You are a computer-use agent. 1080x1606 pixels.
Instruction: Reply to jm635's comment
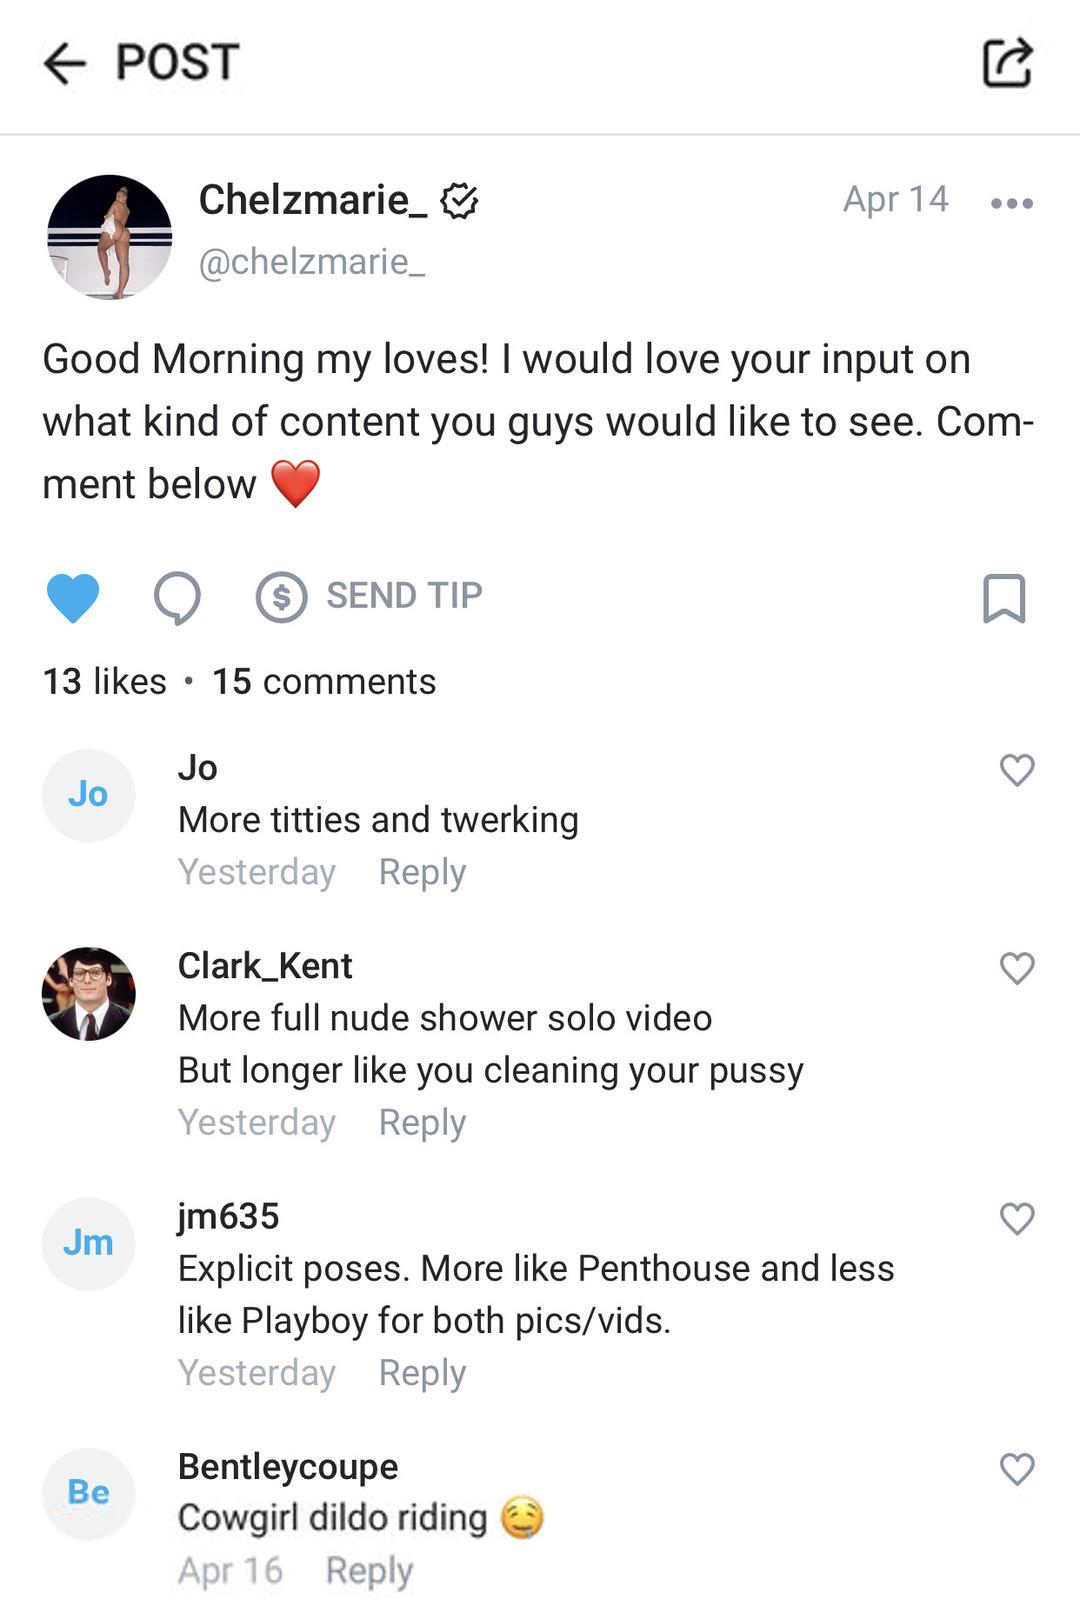coord(422,1373)
